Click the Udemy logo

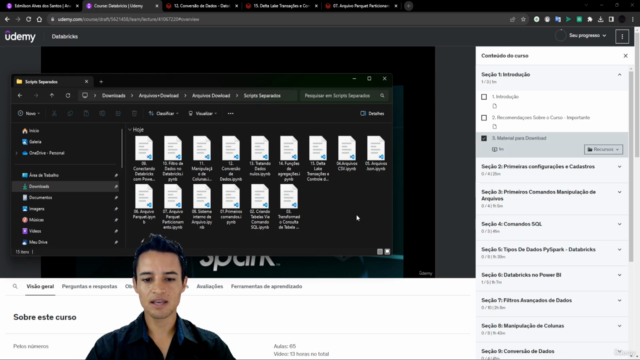[20, 36]
